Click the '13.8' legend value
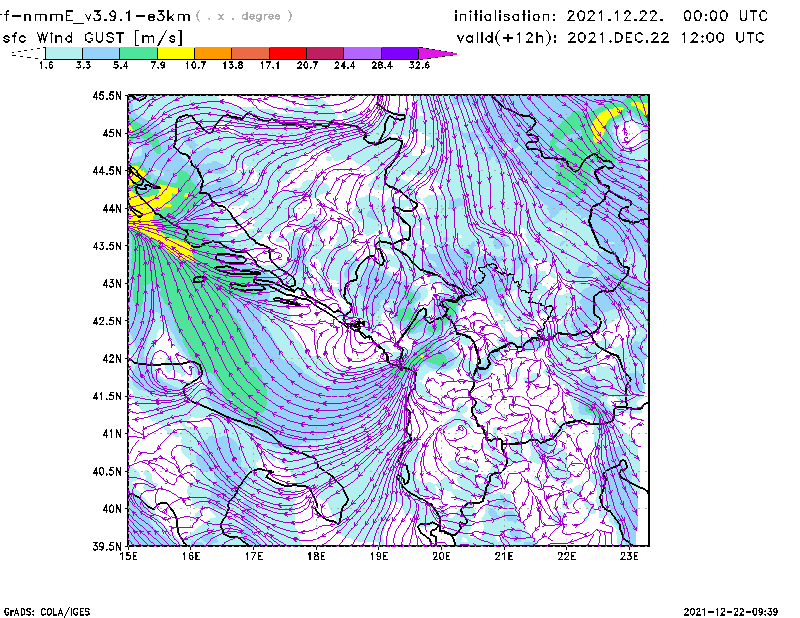Viewport: 800px width, 618px height. (x=232, y=65)
